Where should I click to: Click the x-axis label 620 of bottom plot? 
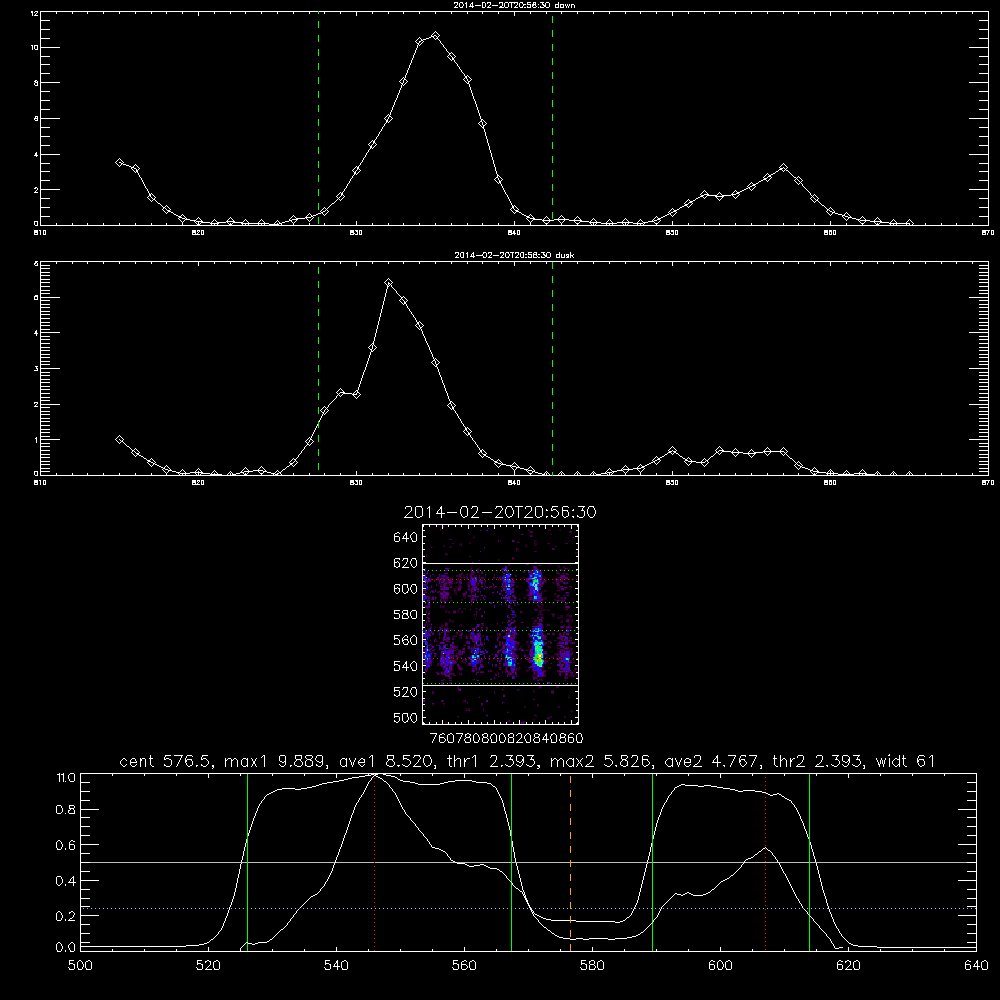(x=848, y=966)
